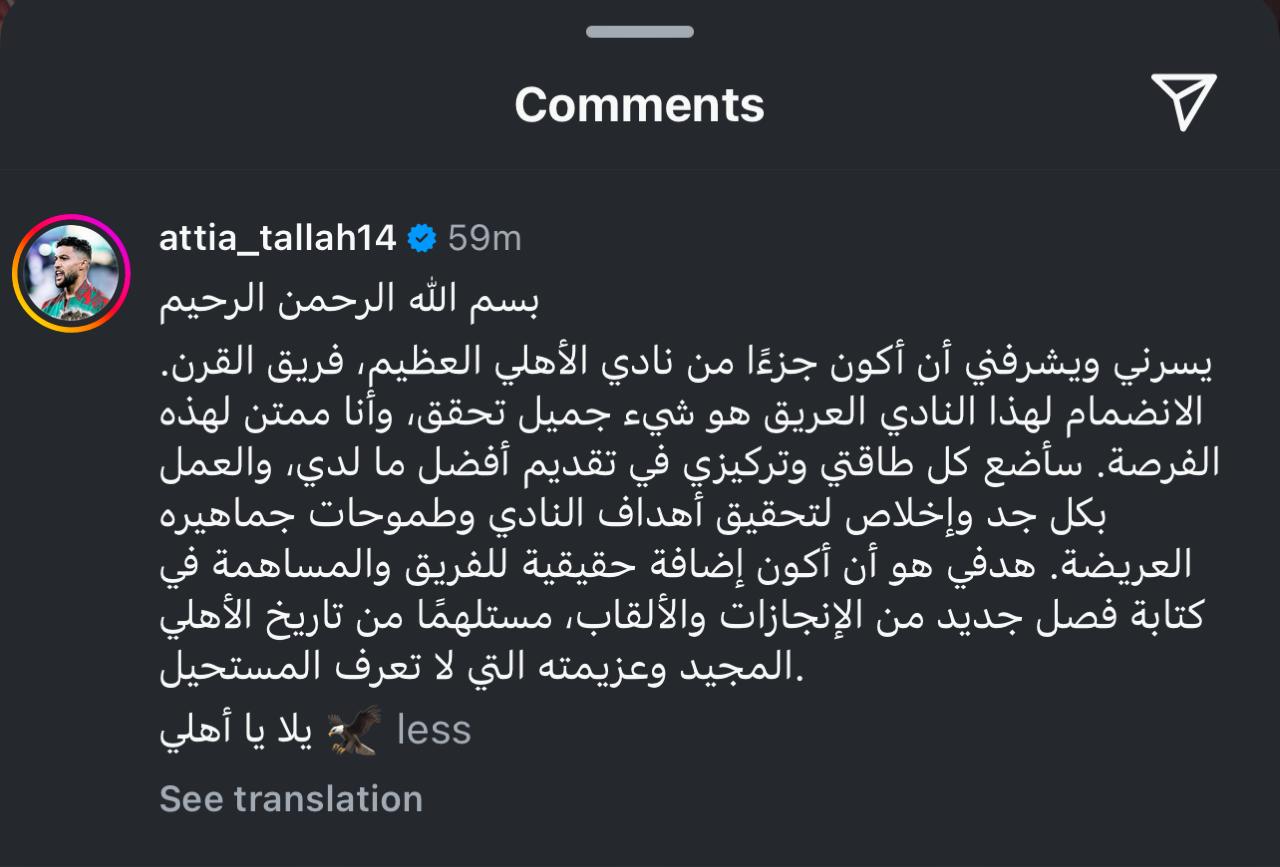1280x867 pixels.
Task: Tap the "يلا يا أهلي" text
Action: pos(237,732)
